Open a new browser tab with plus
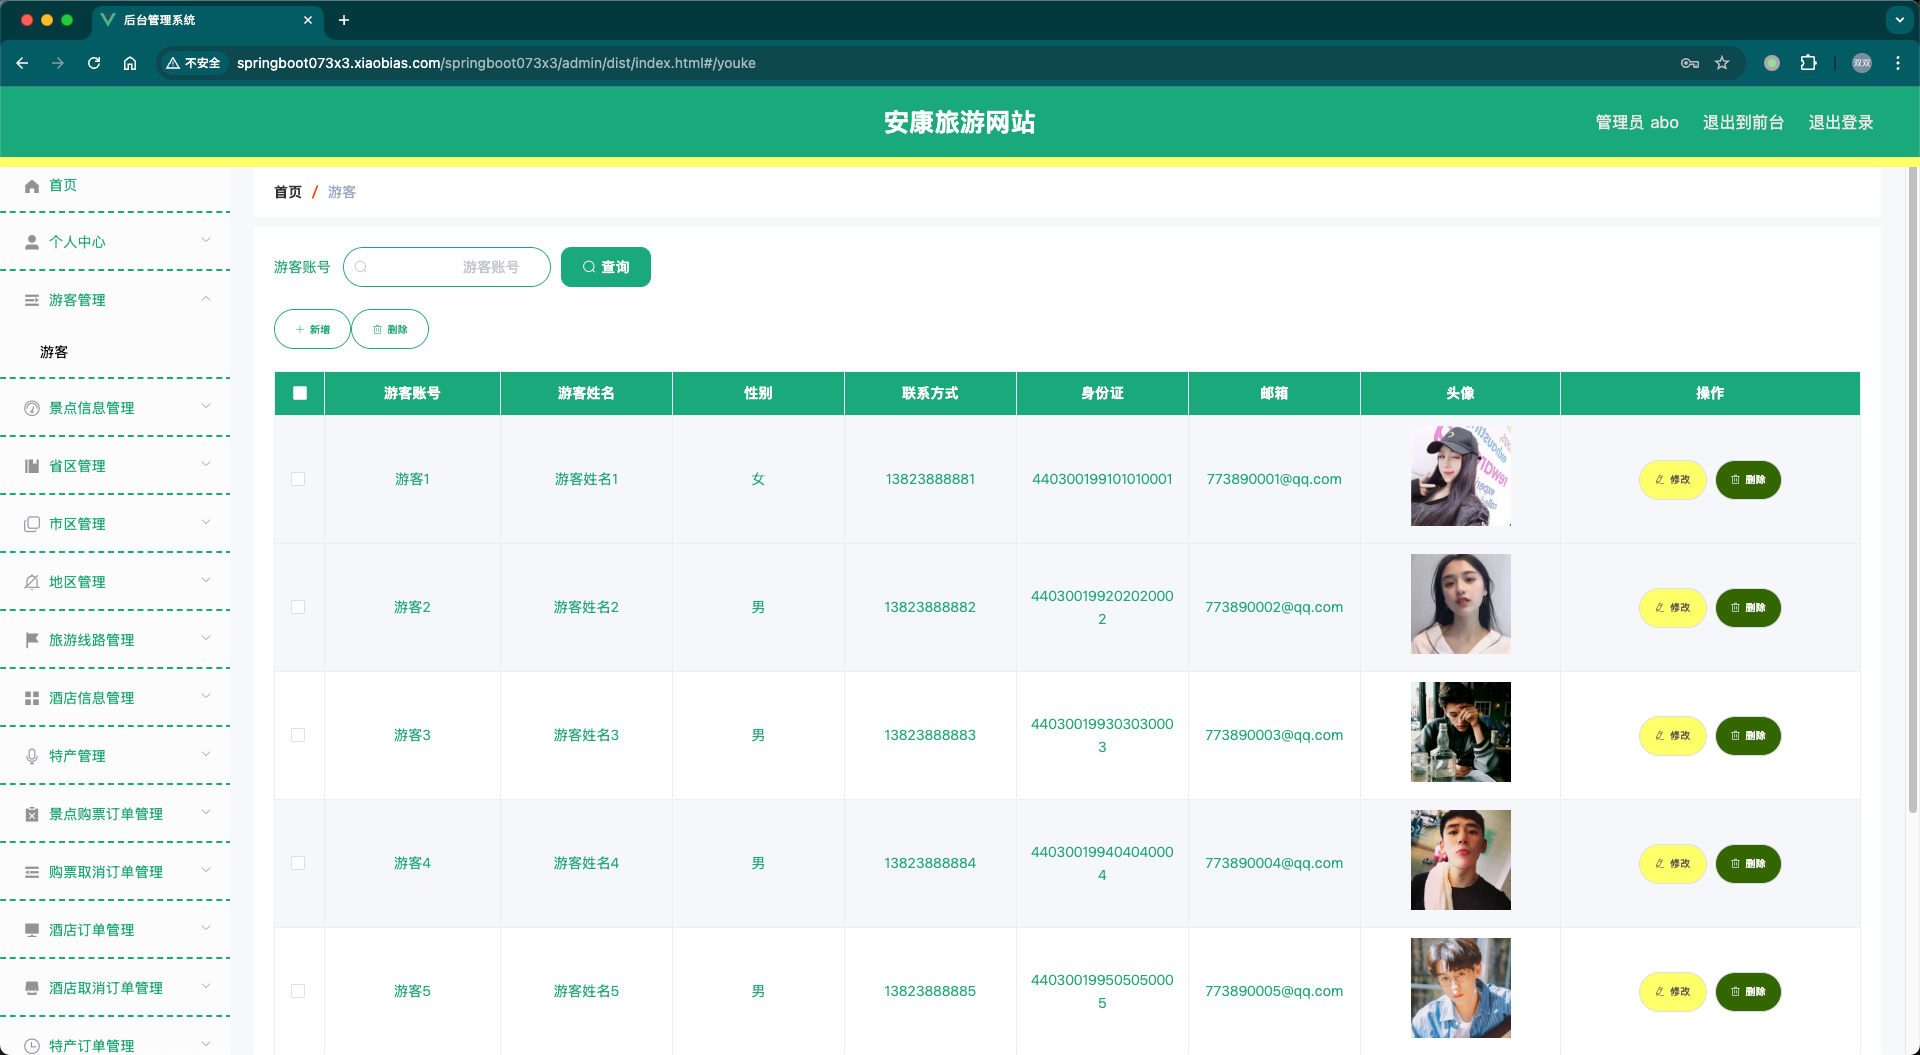 point(344,20)
